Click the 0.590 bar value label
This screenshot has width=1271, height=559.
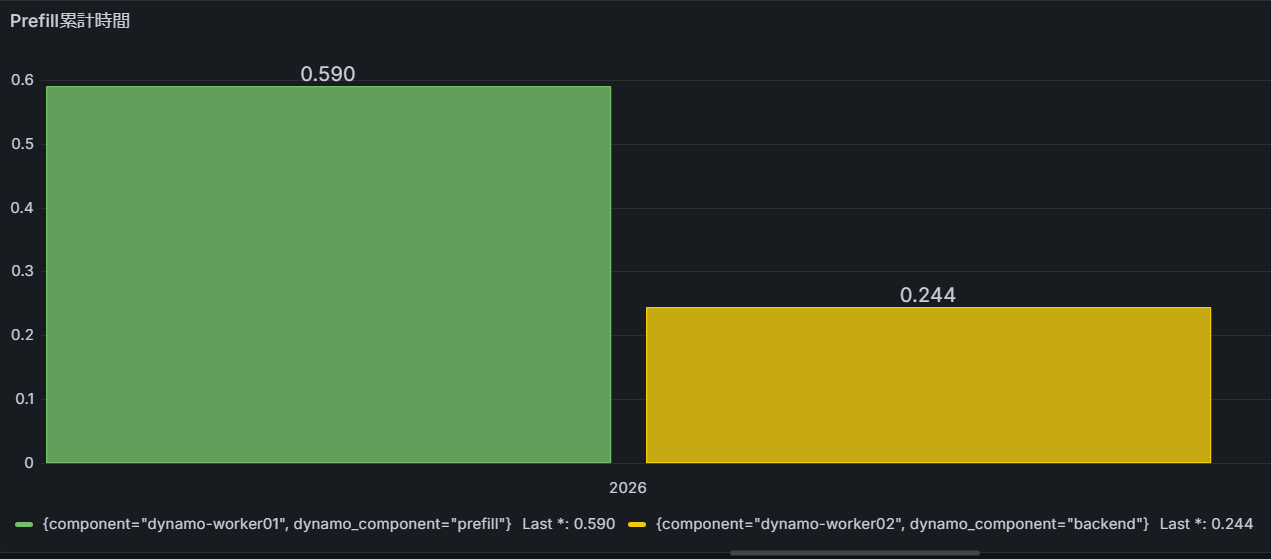(x=328, y=74)
